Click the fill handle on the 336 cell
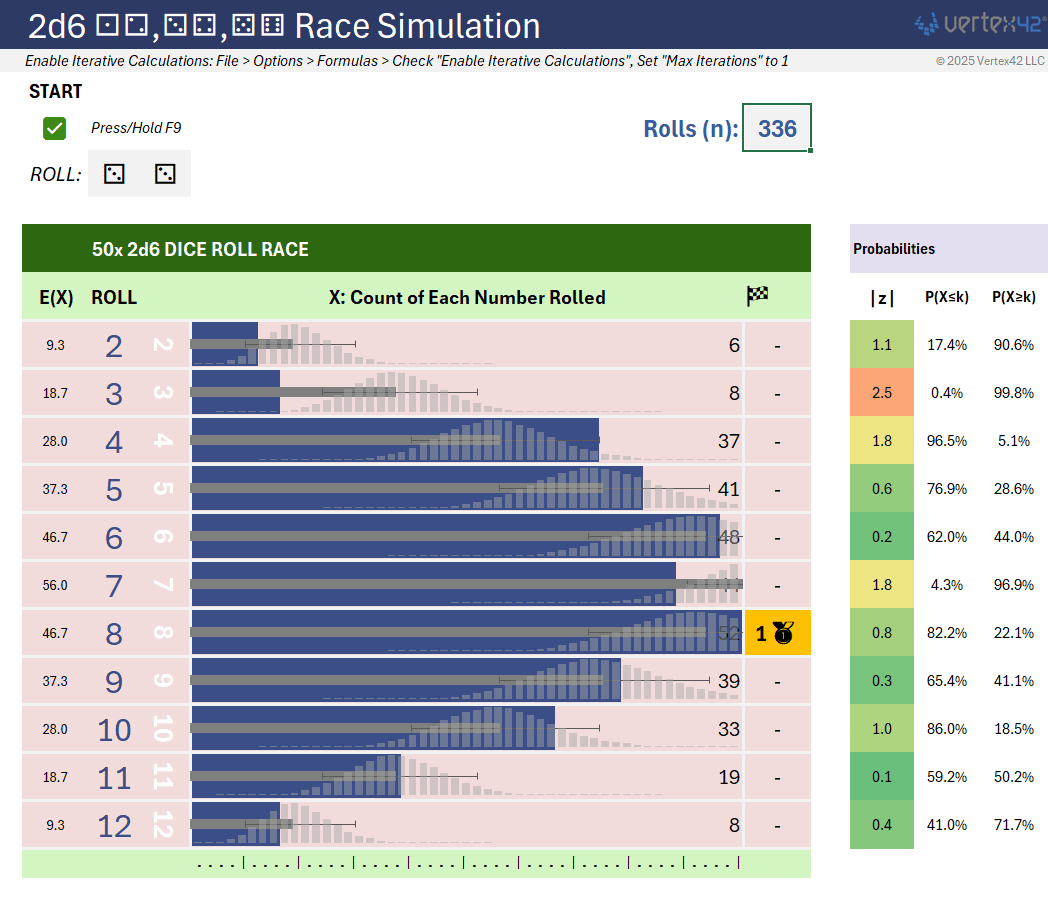This screenshot has width=1048, height=904. tap(810, 151)
